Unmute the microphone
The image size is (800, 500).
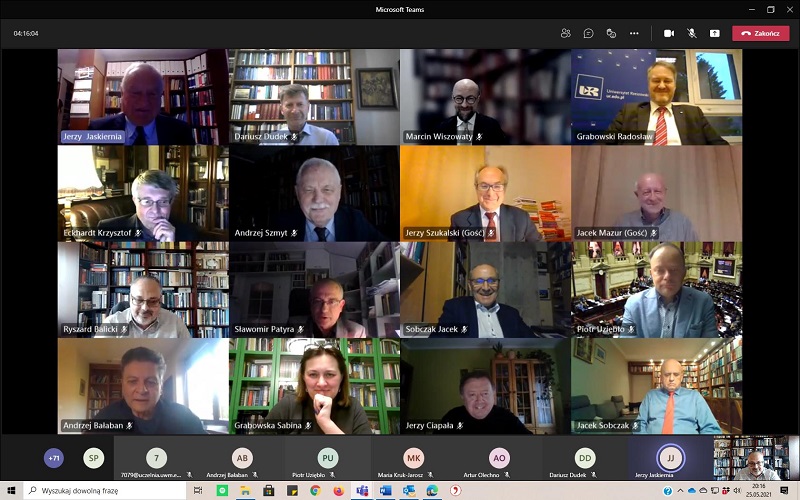tap(692, 33)
